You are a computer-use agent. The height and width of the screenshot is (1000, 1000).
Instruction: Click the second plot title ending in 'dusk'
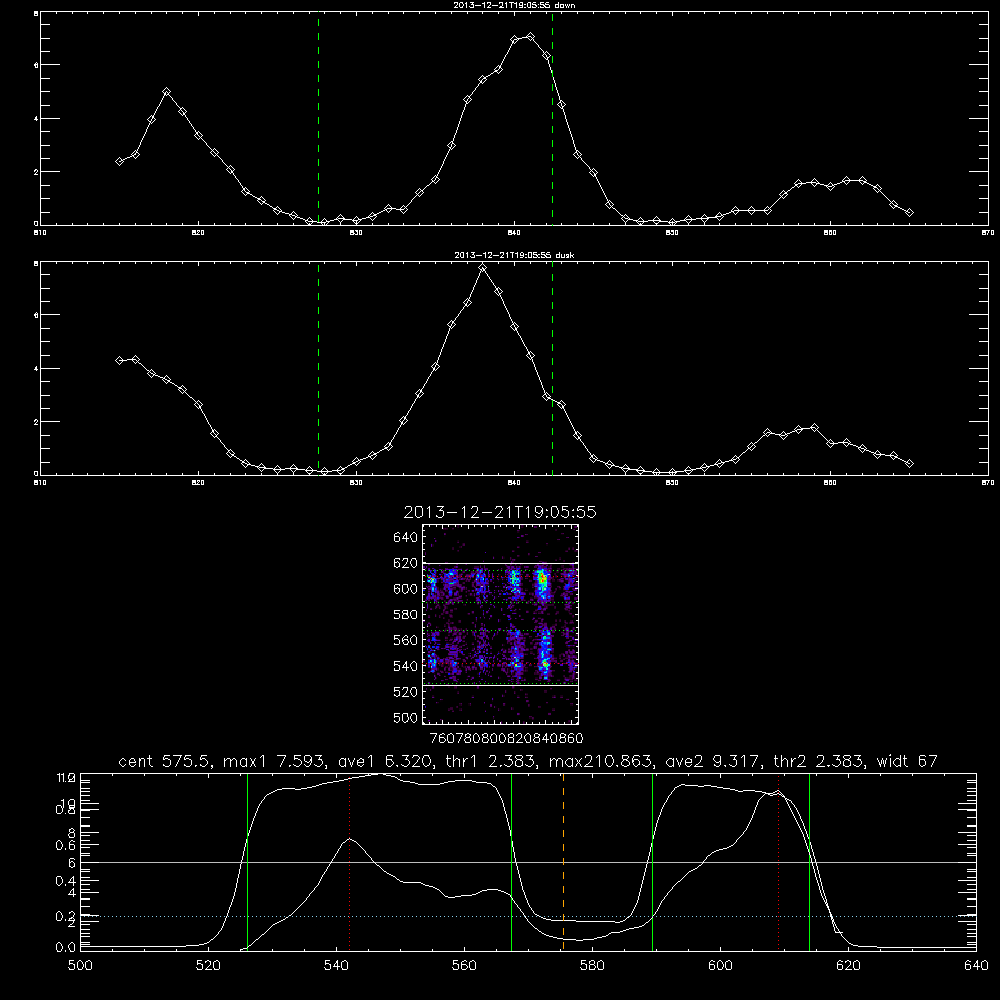click(x=514, y=255)
